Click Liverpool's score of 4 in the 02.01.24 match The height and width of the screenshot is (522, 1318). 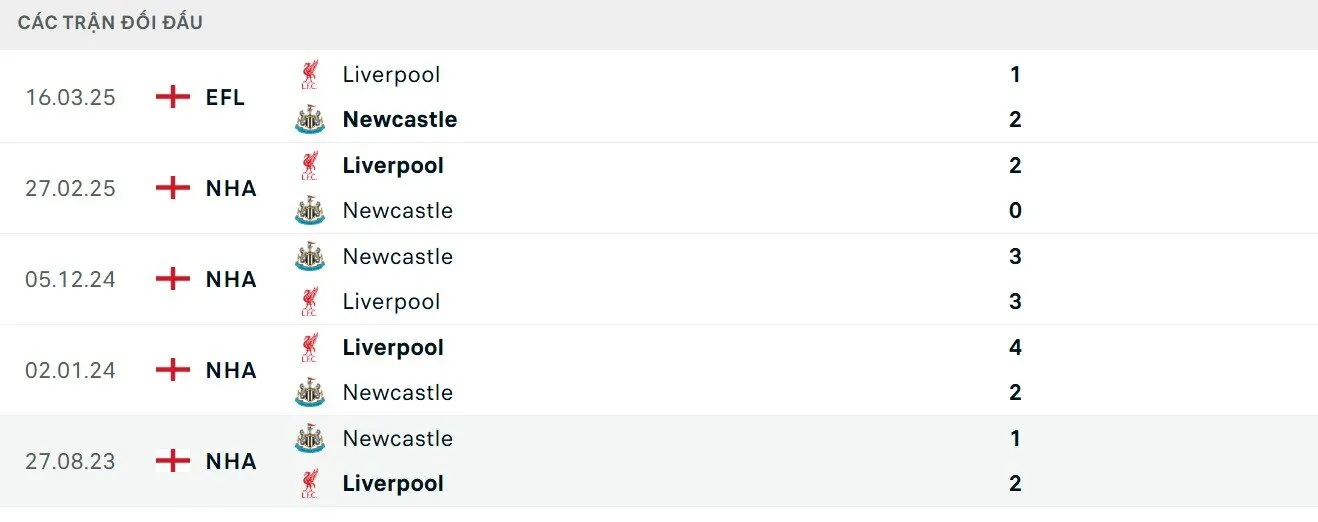(x=1015, y=348)
